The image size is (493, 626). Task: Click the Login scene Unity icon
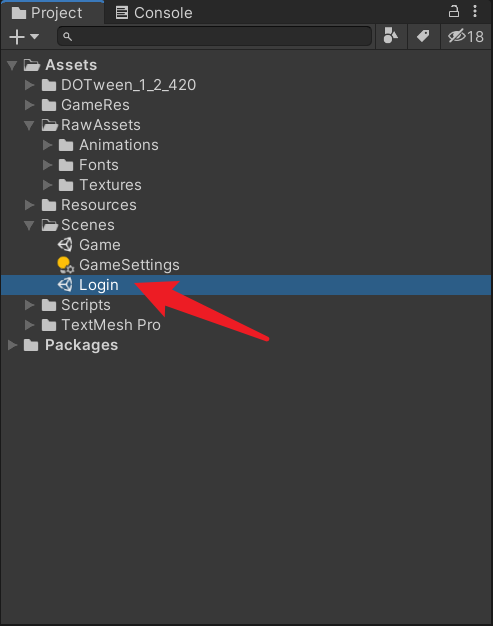(65, 285)
